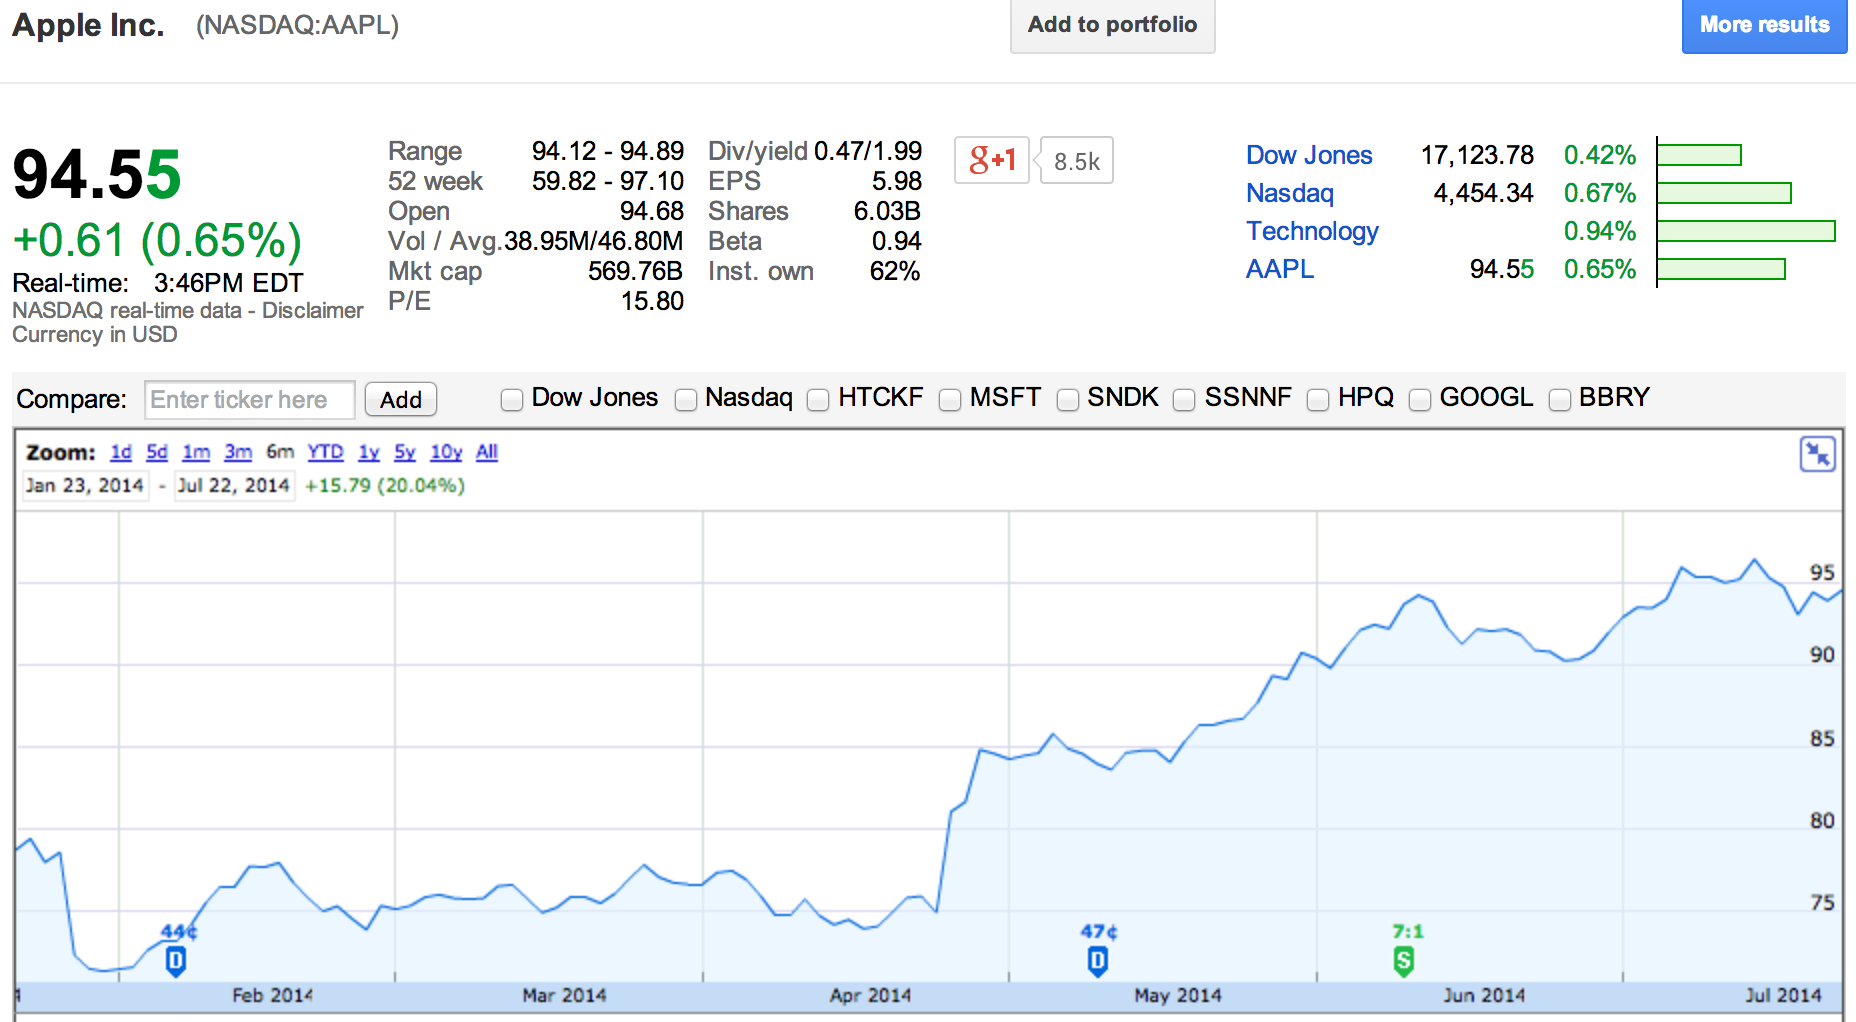Enable the GOOGL compare checkbox
This screenshot has width=1856, height=1022.
pyautogui.click(x=1420, y=400)
